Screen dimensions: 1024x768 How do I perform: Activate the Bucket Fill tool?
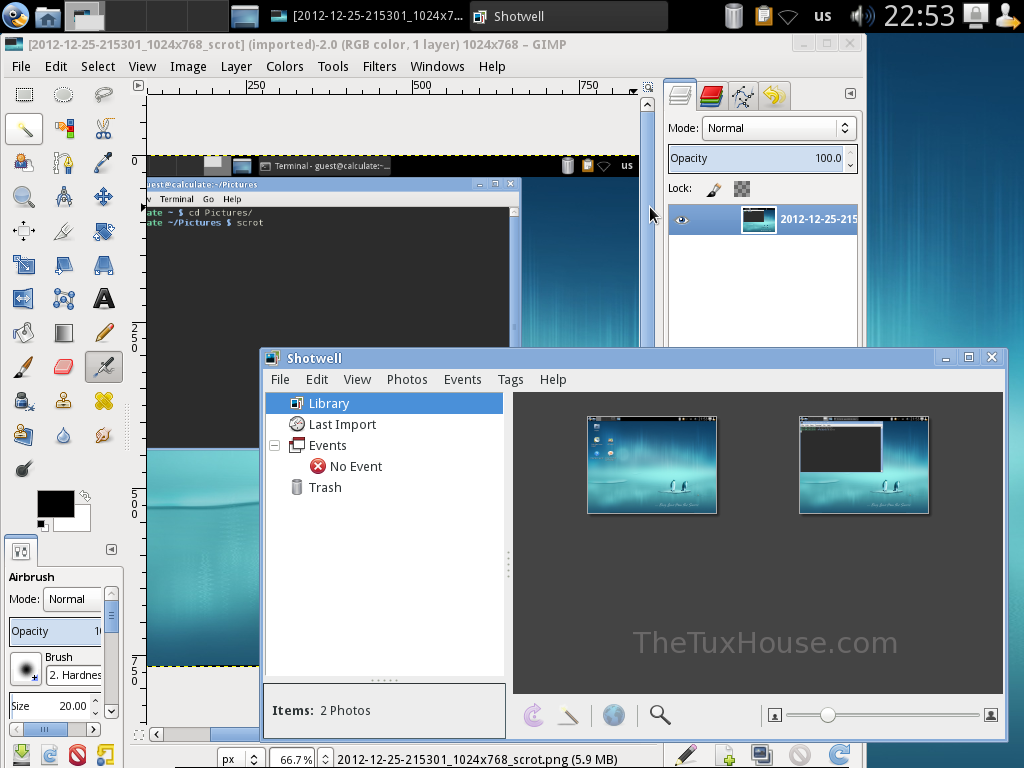tap(24, 333)
